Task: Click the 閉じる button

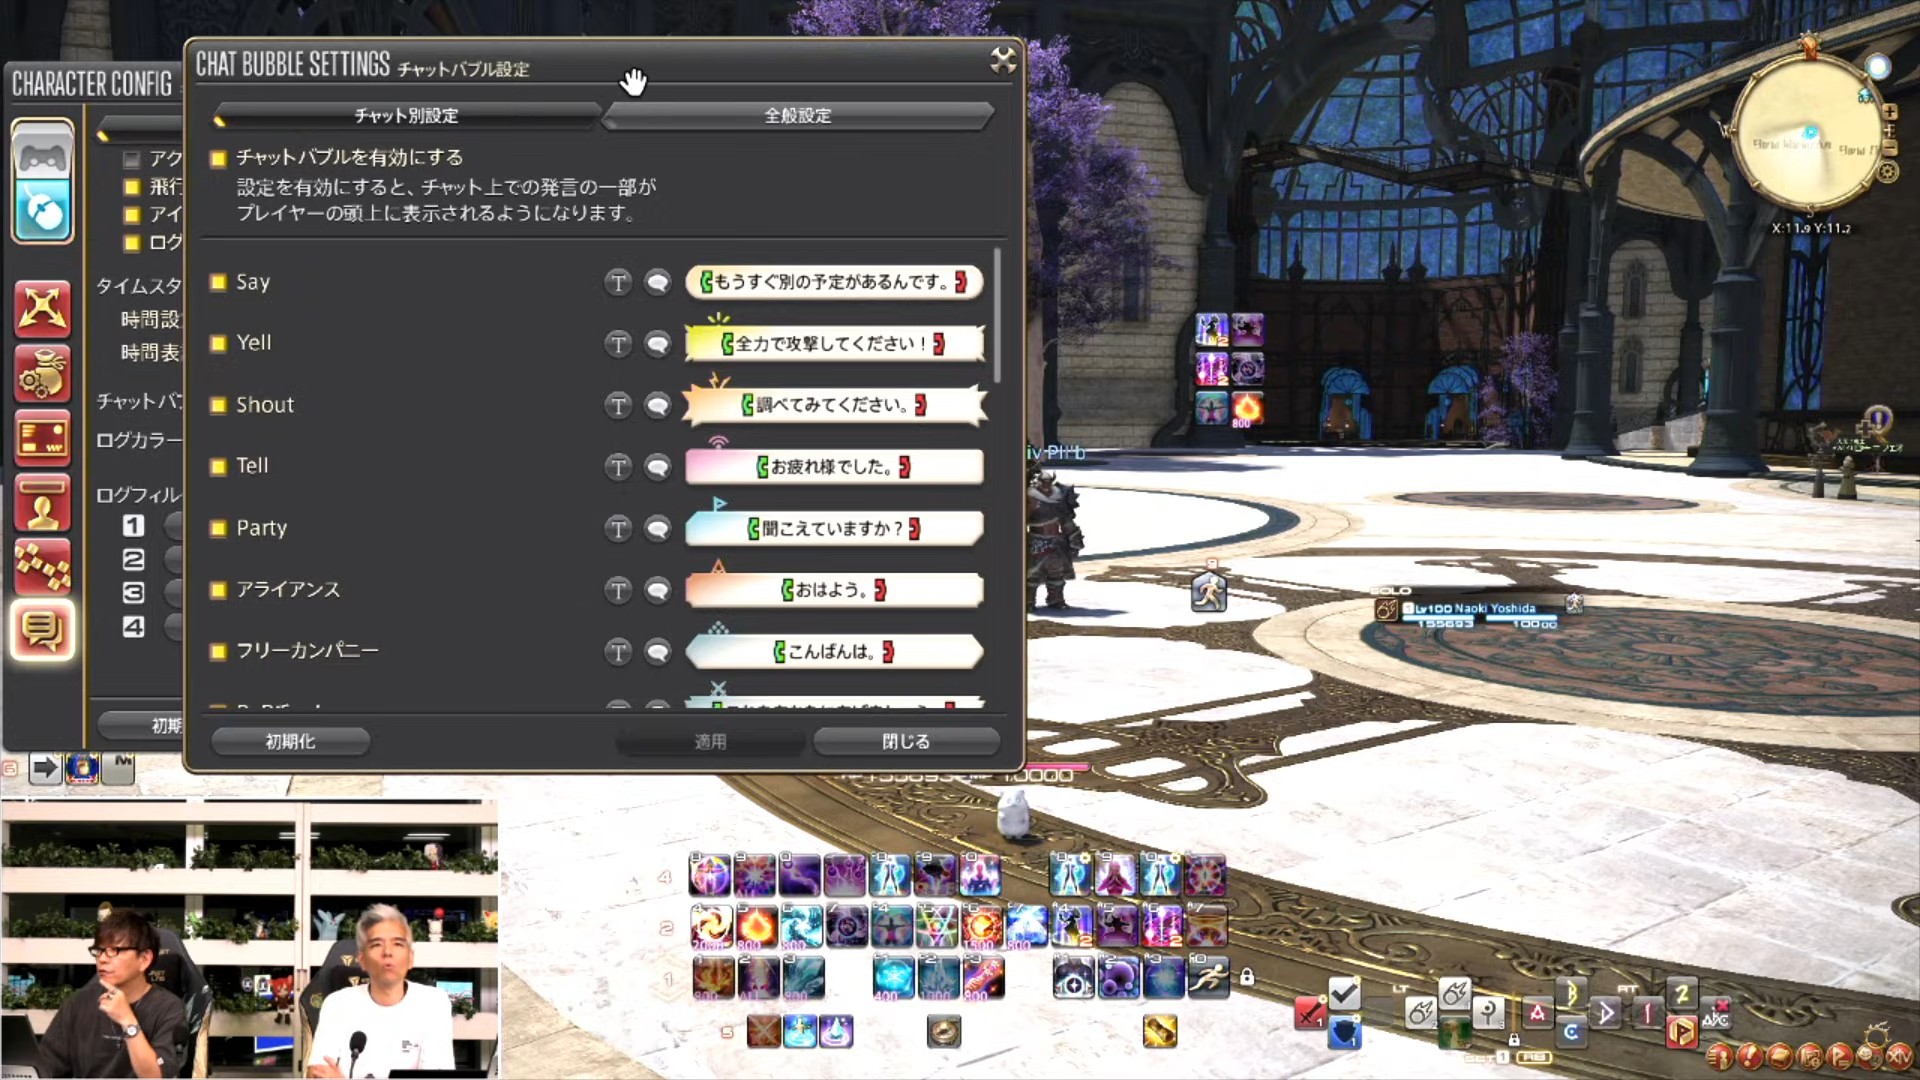Action: (906, 741)
